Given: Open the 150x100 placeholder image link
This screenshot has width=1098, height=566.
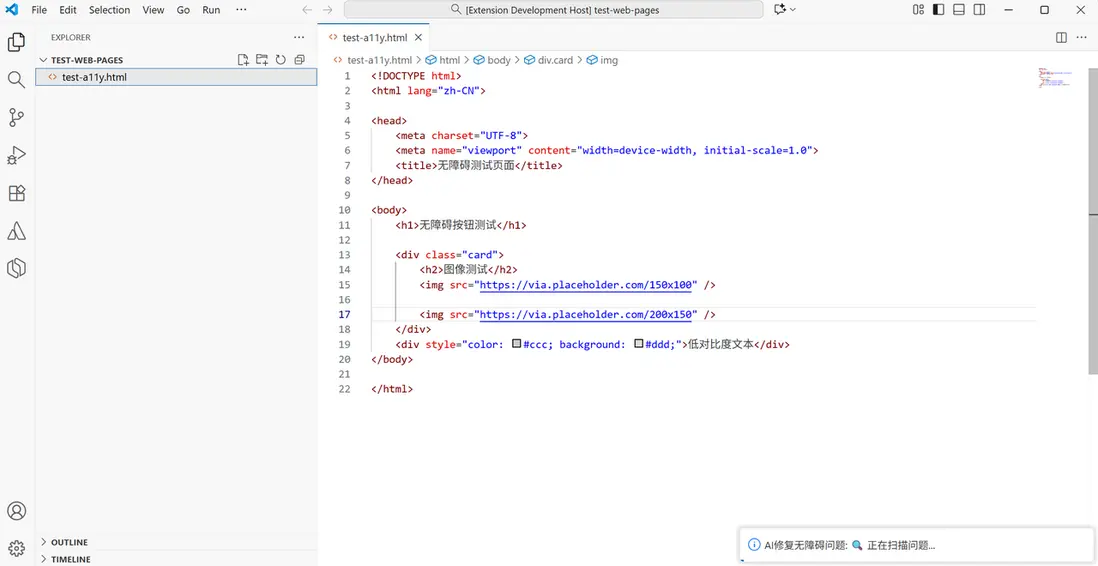Looking at the screenshot, I should [x=586, y=285].
